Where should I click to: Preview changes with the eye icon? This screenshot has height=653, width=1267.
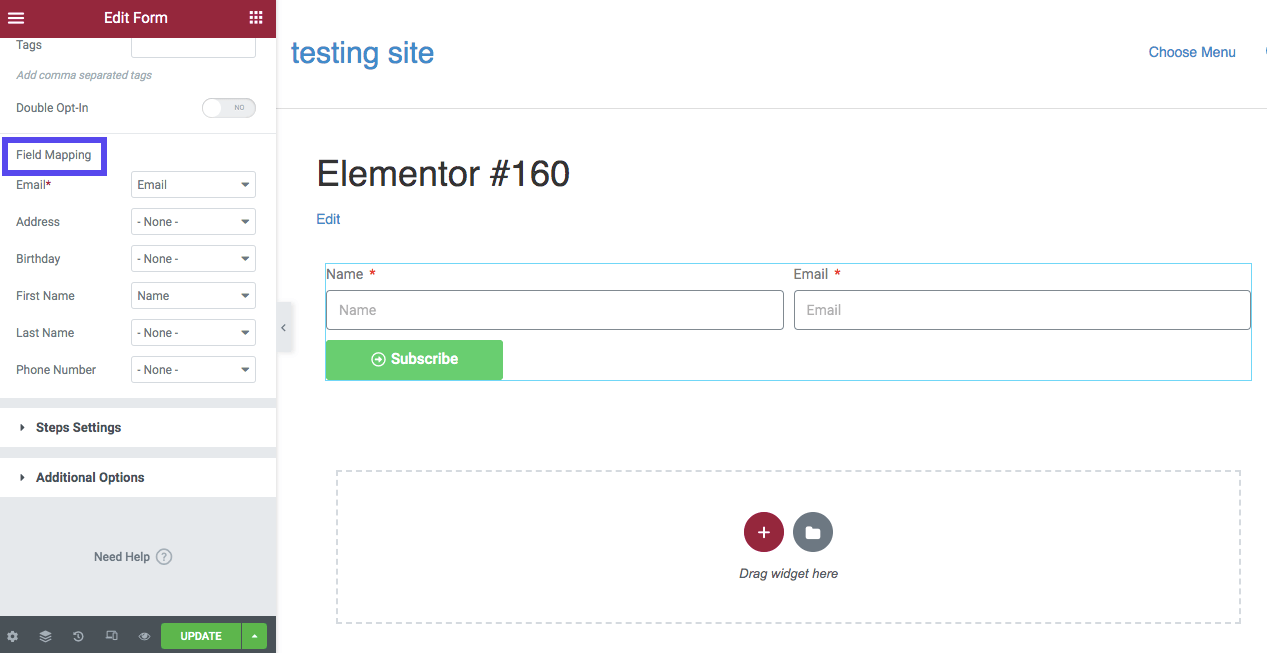[144, 635]
